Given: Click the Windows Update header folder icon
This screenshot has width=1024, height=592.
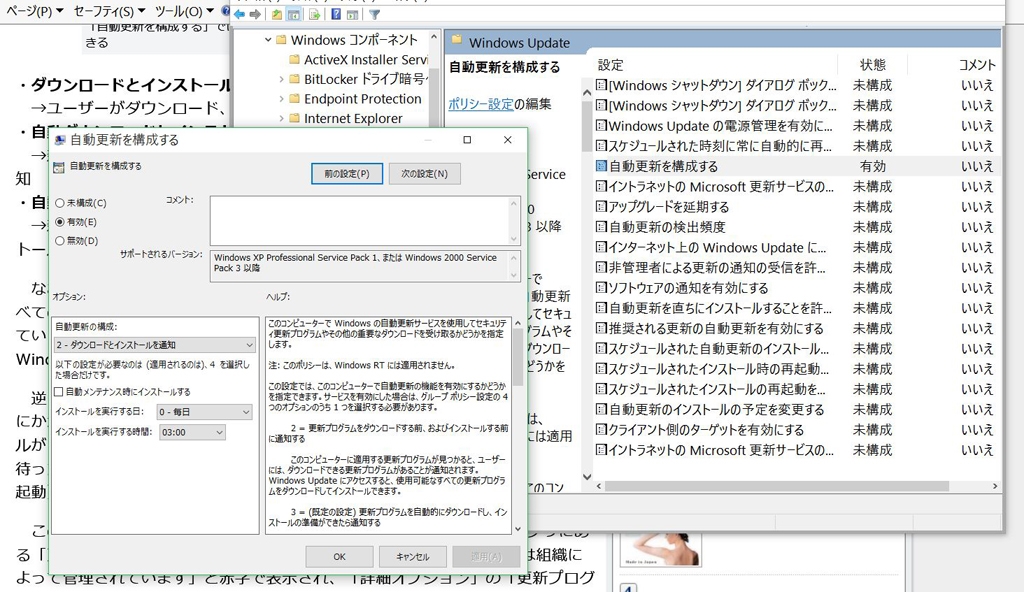Looking at the screenshot, I should pyautogui.click(x=456, y=41).
